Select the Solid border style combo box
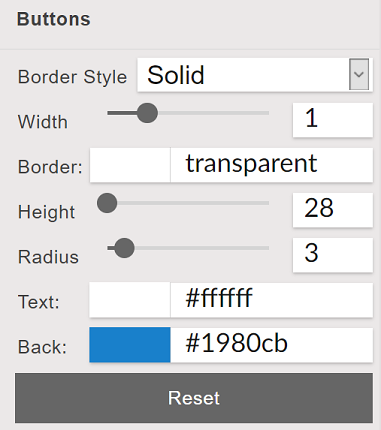This screenshot has width=381, height=430. coord(255,75)
